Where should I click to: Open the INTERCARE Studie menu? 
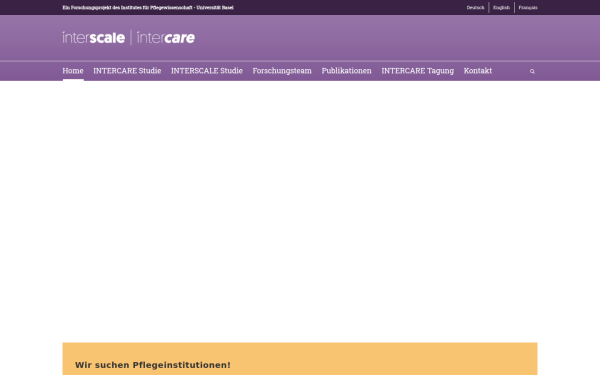(127, 71)
